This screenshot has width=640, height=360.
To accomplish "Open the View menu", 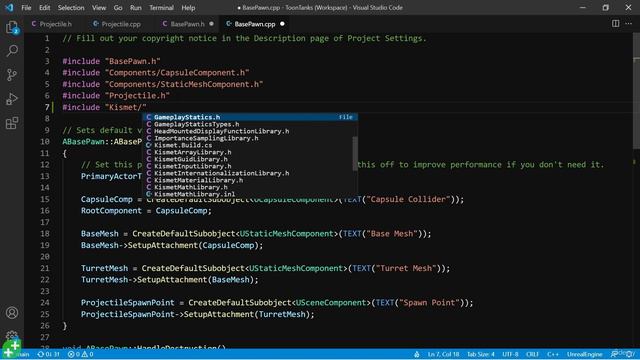I will point(99,7).
